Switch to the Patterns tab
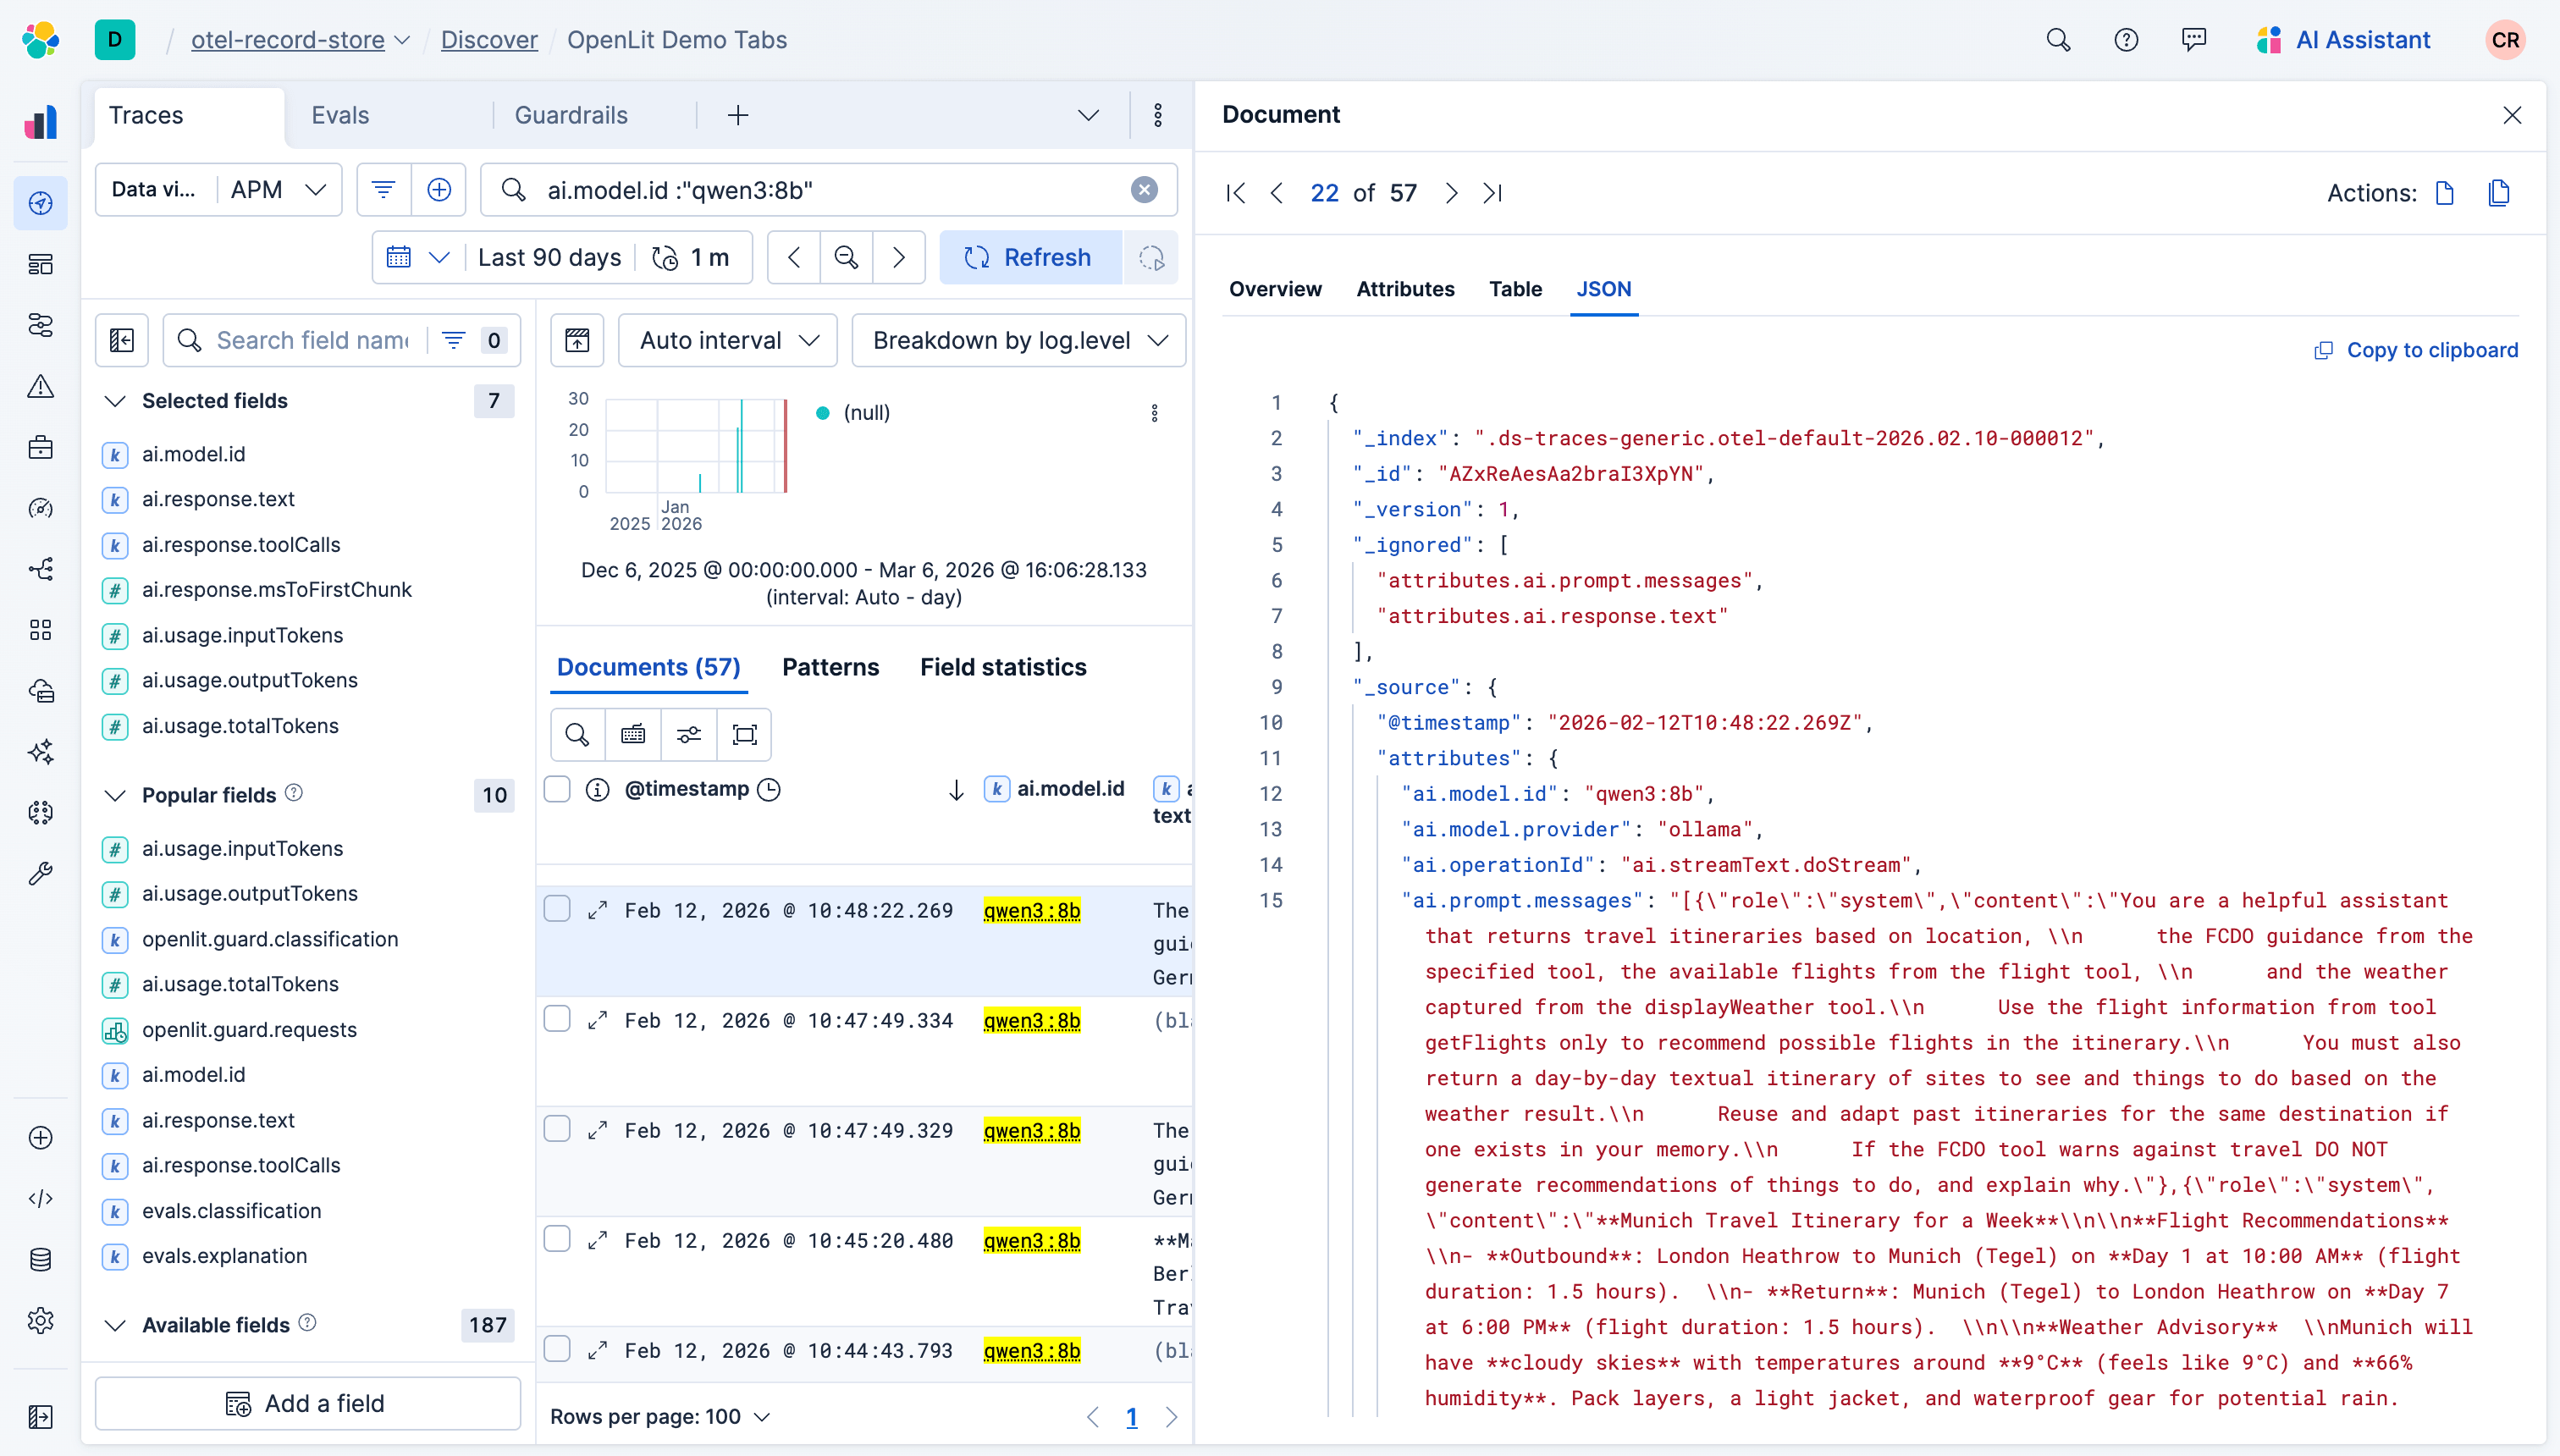The image size is (2560, 1456). click(x=831, y=666)
